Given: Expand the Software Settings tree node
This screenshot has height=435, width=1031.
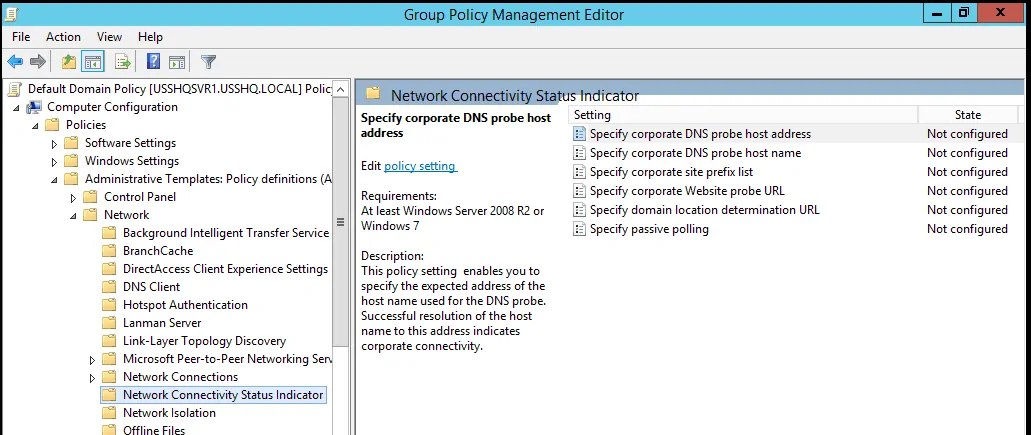Looking at the screenshot, I should [55, 143].
